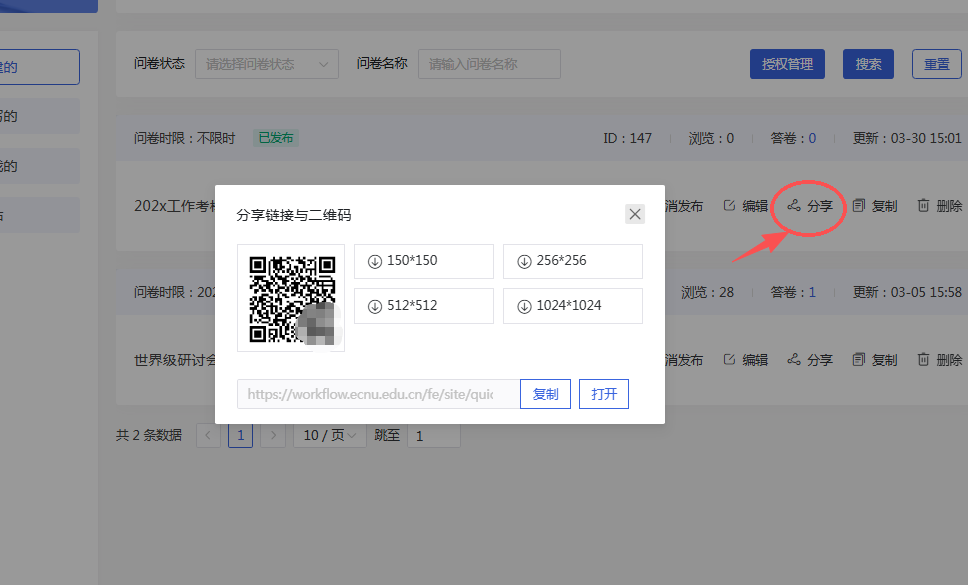Screen dimensions: 968x585
Task: Click answer count 1 in second questionnaire
Action: (812, 292)
